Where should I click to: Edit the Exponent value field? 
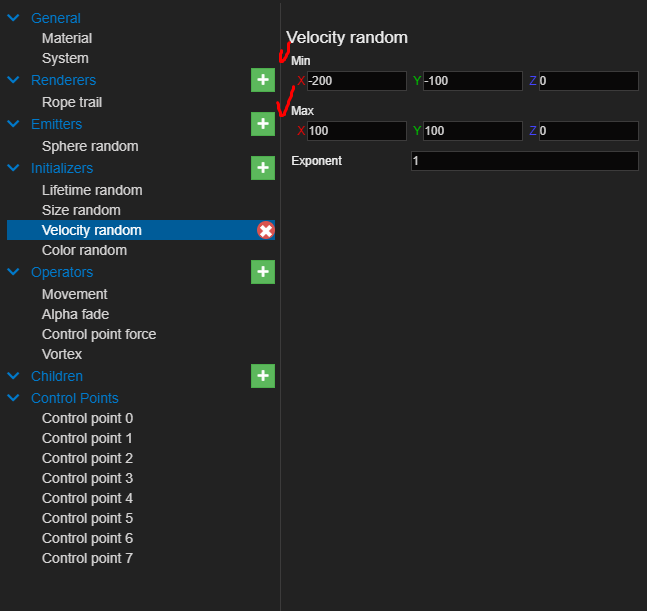pyautogui.click(x=524, y=161)
